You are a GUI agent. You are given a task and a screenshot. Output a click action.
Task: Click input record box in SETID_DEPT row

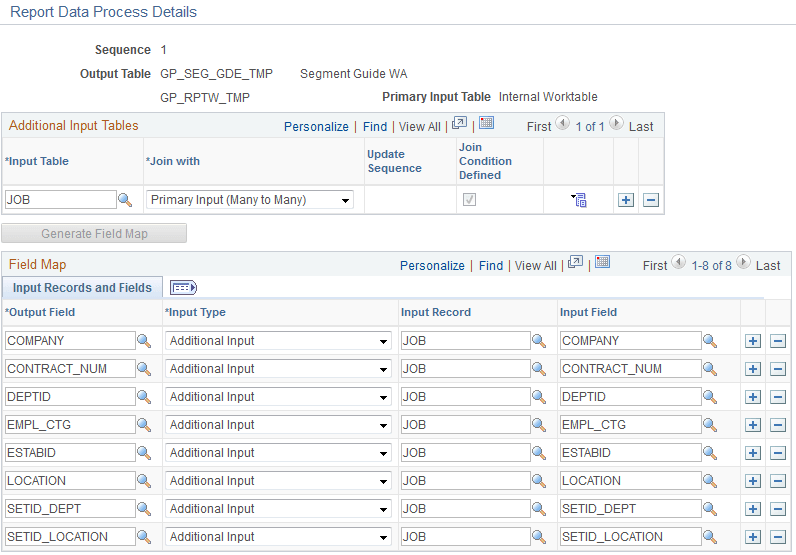pos(466,509)
